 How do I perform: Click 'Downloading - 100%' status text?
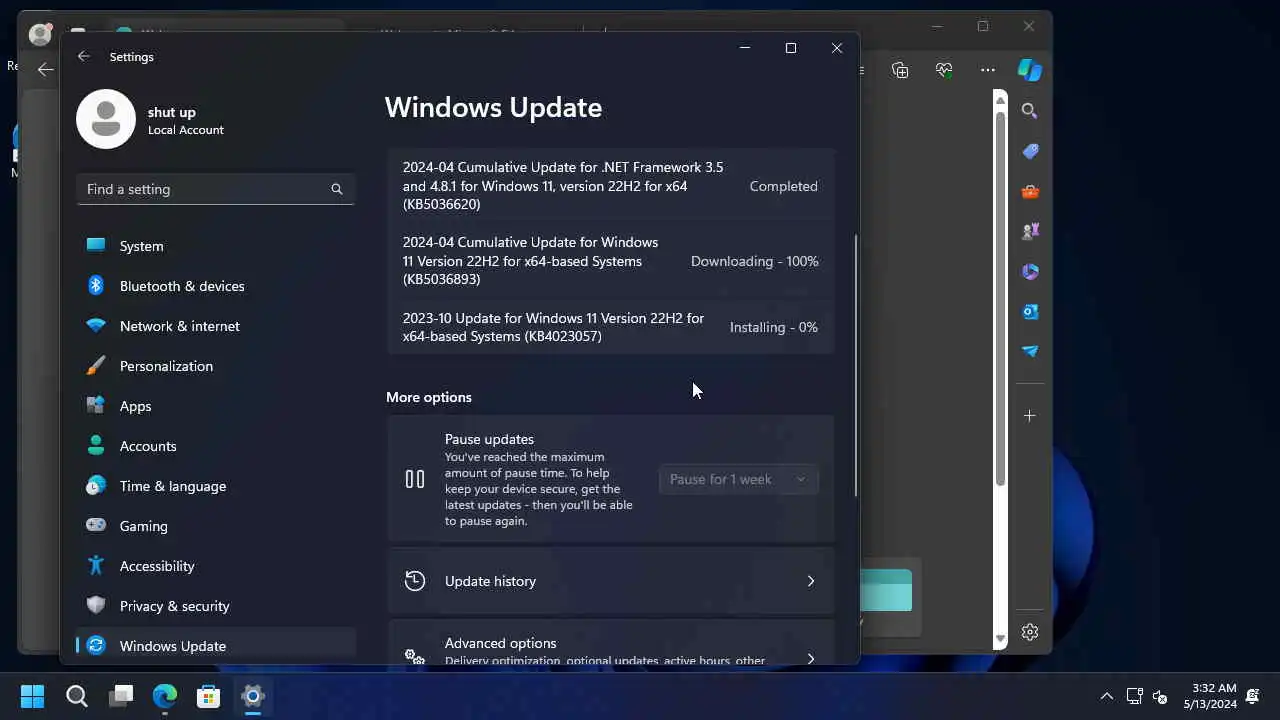(755, 261)
